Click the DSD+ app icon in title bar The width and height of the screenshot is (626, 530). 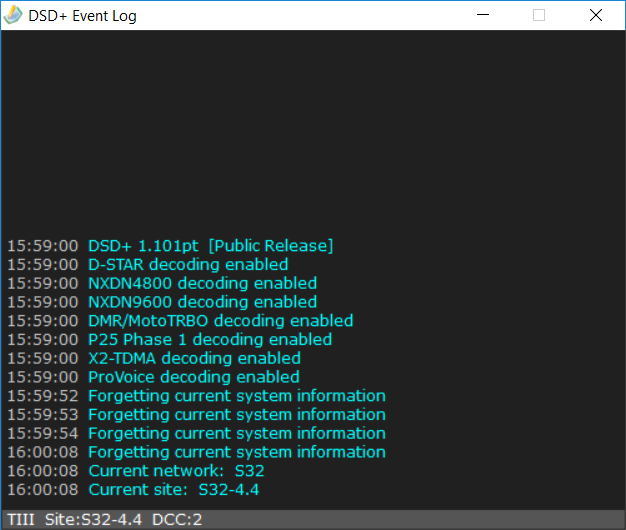(13, 15)
